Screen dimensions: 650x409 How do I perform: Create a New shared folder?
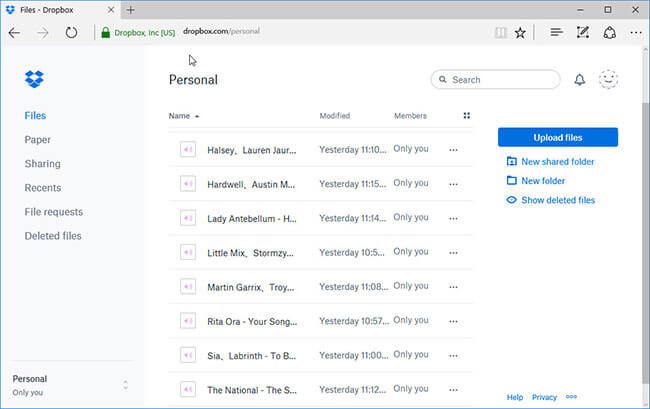tap(557, 161)
